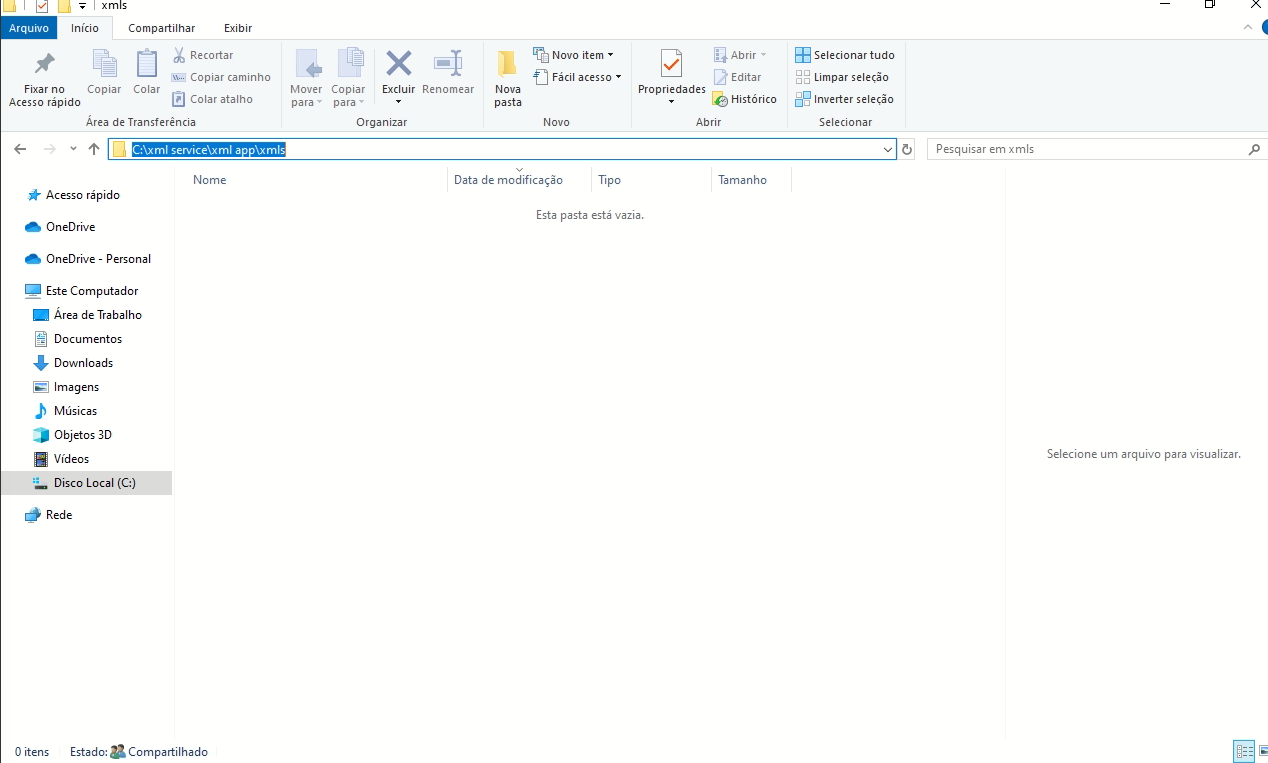Expand address bar history dropdown arrow
1268x763 pixels.
coord(888,149)
